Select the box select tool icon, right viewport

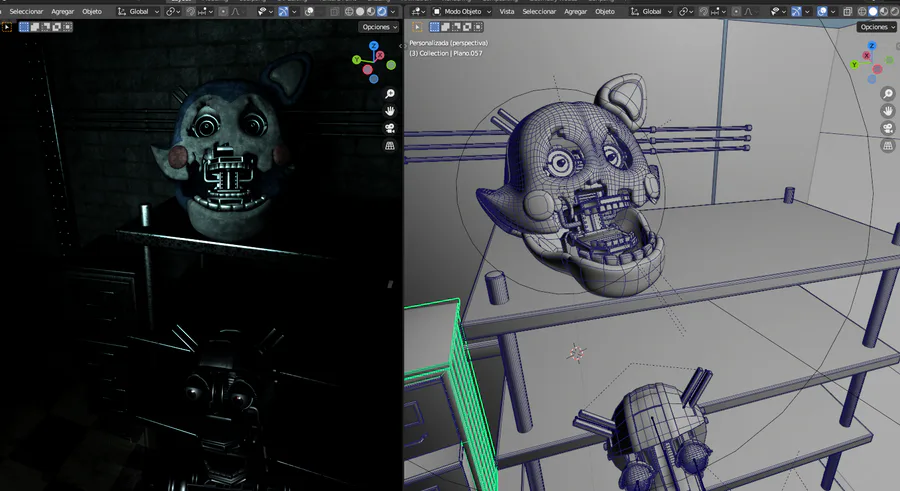[417, 26]
